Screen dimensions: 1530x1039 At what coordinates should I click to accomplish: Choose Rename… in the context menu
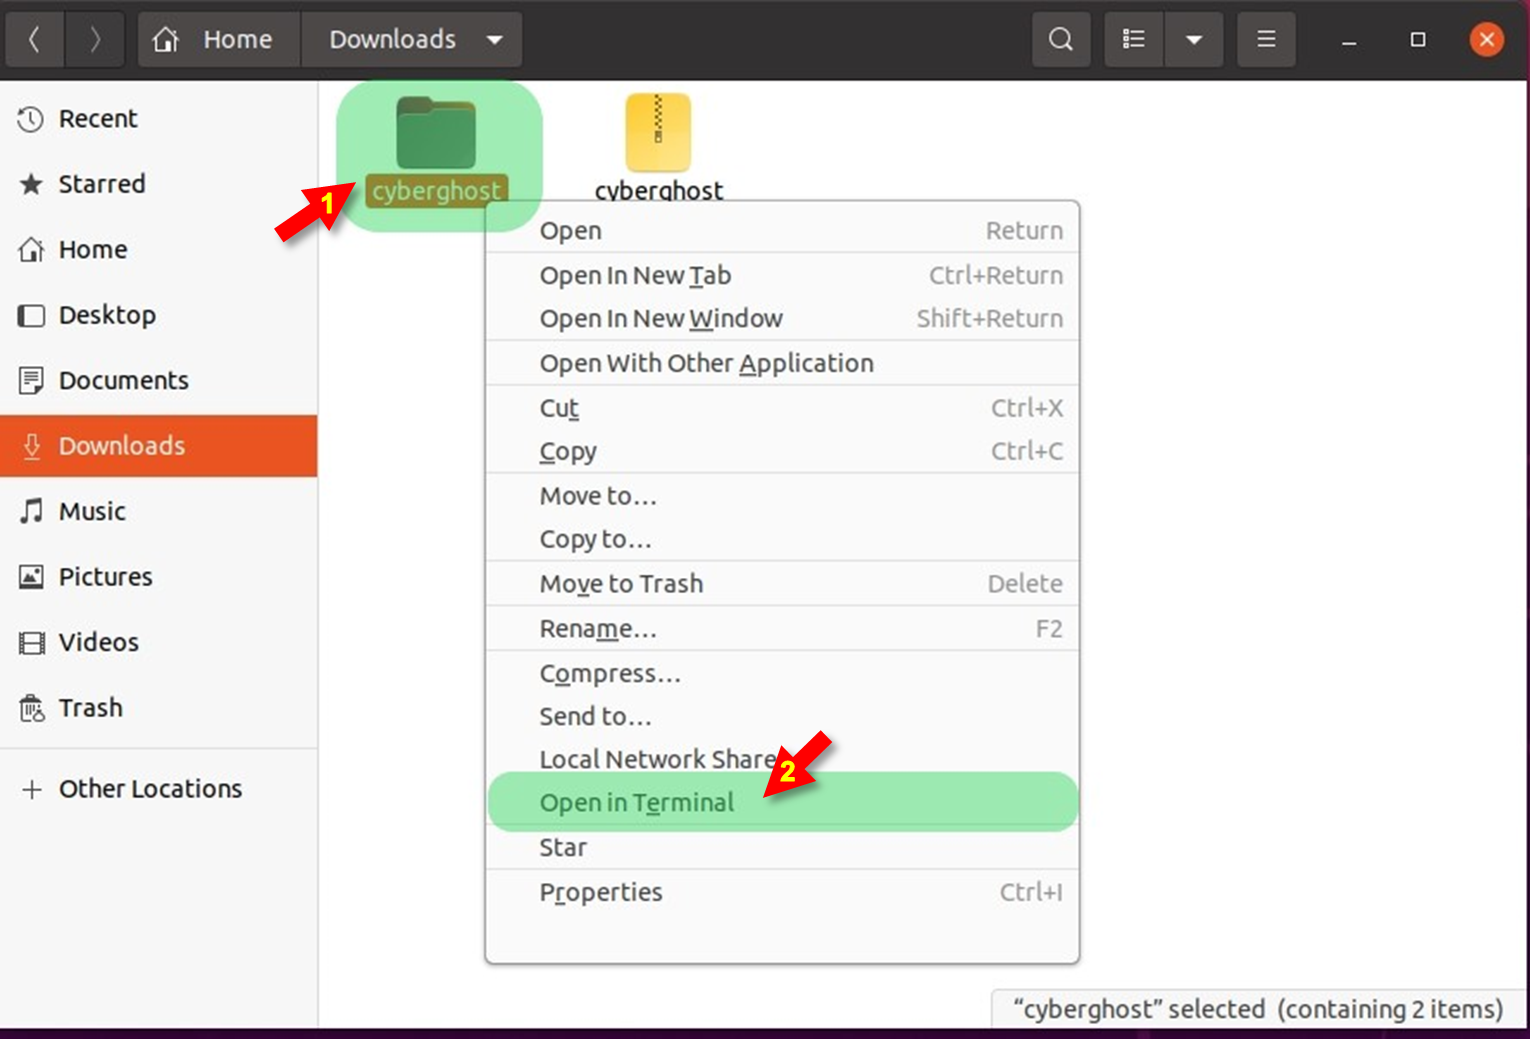click(782, 629)
